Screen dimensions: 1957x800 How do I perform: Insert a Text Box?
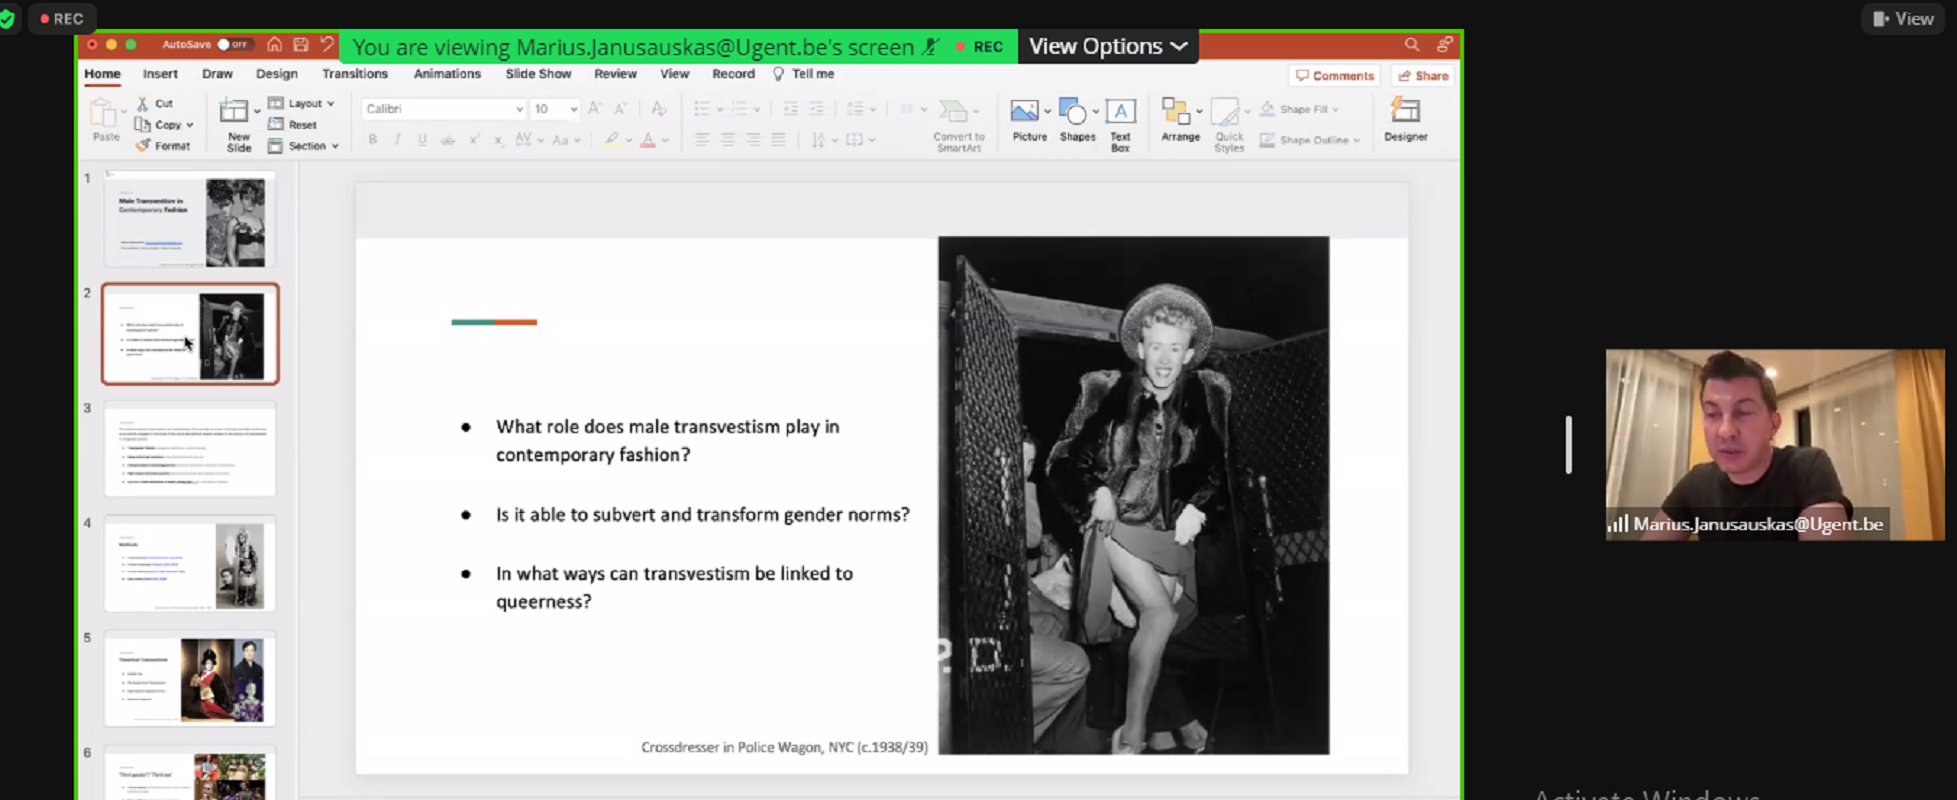(1120, 112)
